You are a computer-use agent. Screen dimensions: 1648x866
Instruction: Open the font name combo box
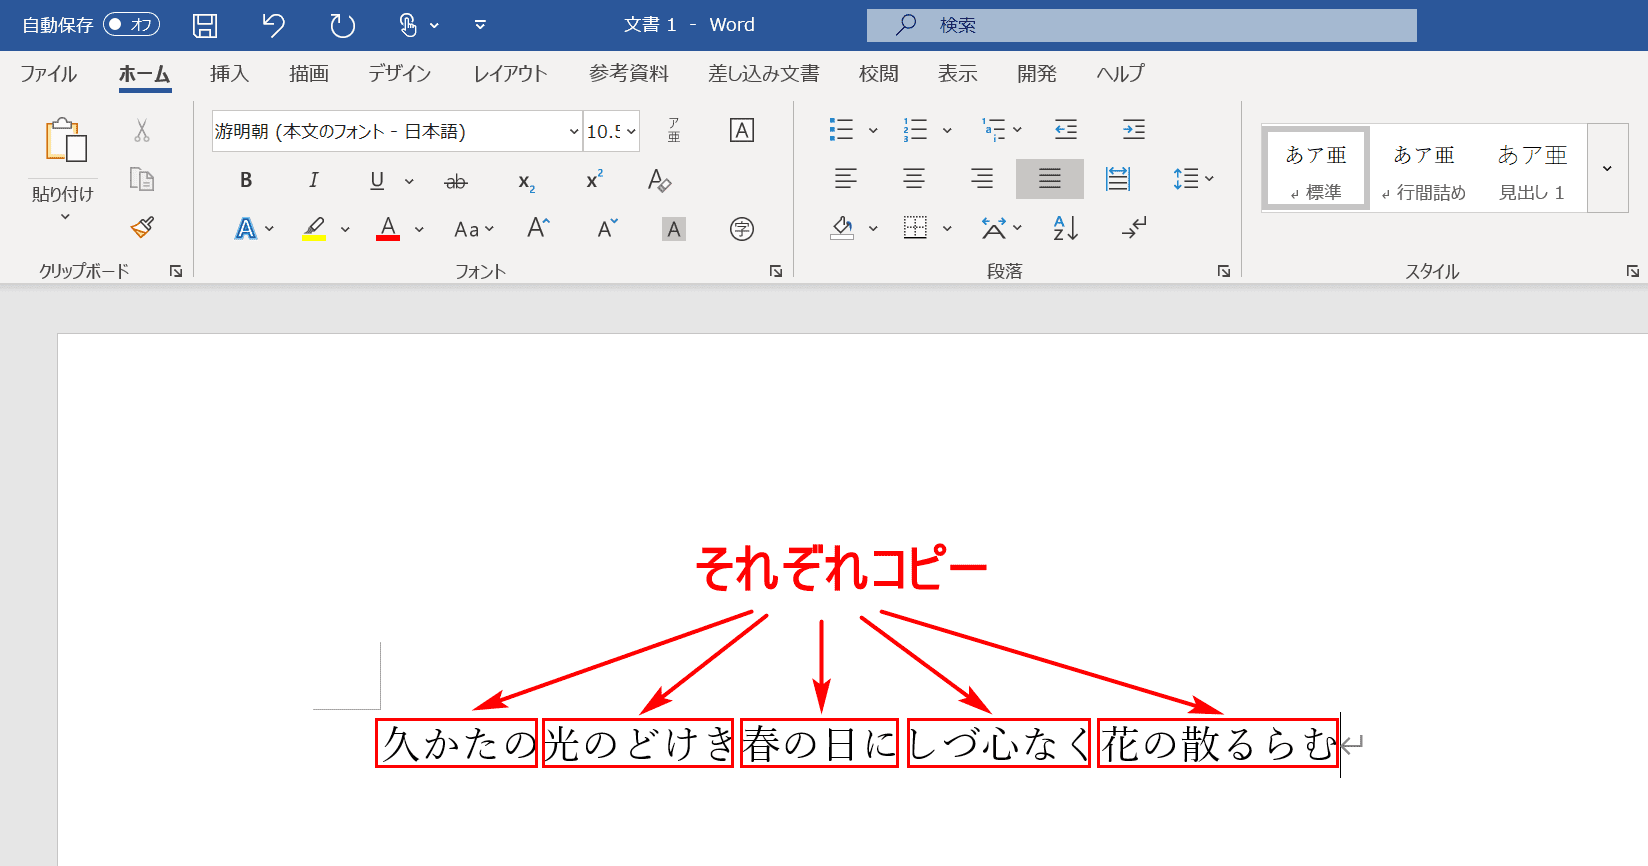pyautogui.click(x=397, y=131)
